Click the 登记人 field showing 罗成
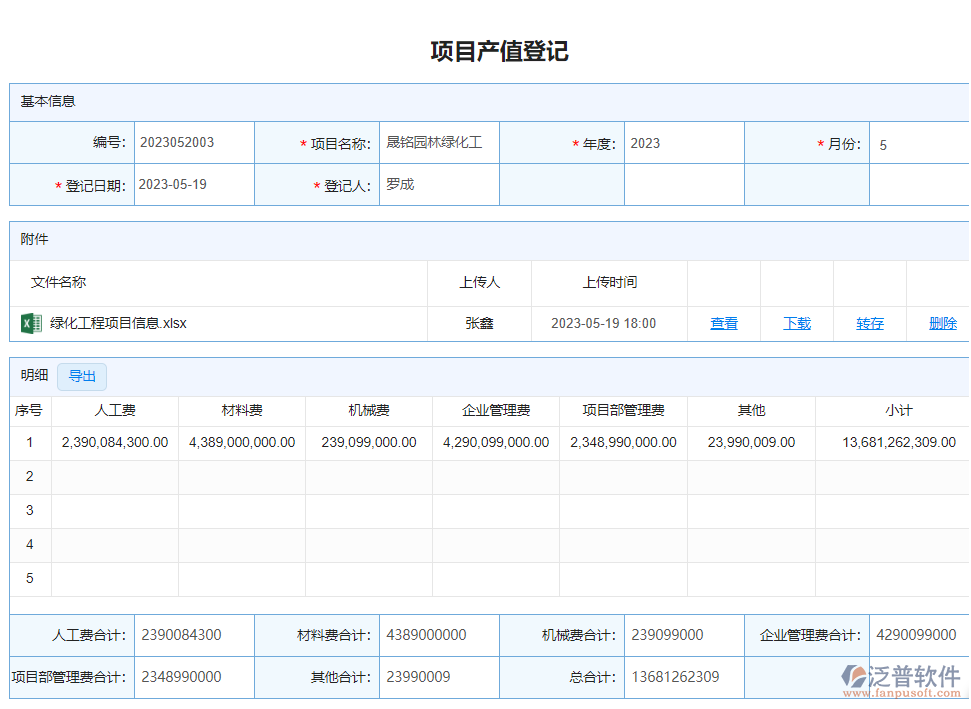Image resolution: width=971 pixels, height=709 pixels. pyautogui.click(x=438, y=185)
